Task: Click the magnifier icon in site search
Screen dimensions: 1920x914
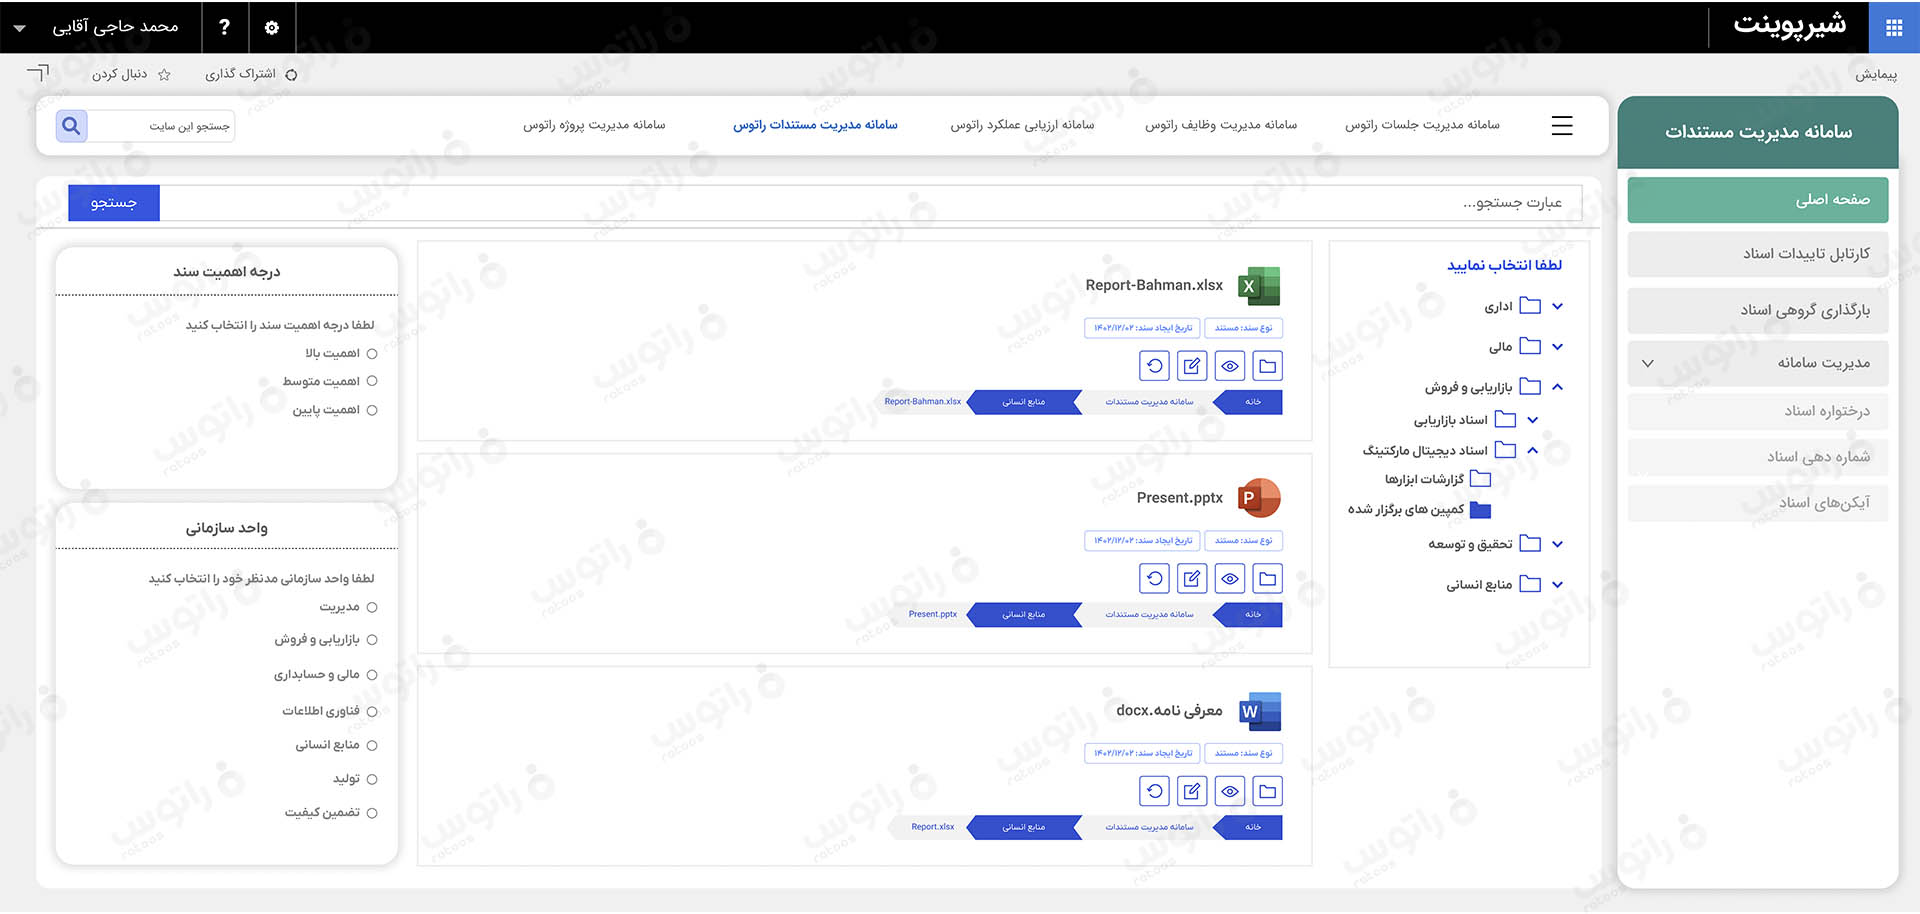Action: [x=71, y=126]
